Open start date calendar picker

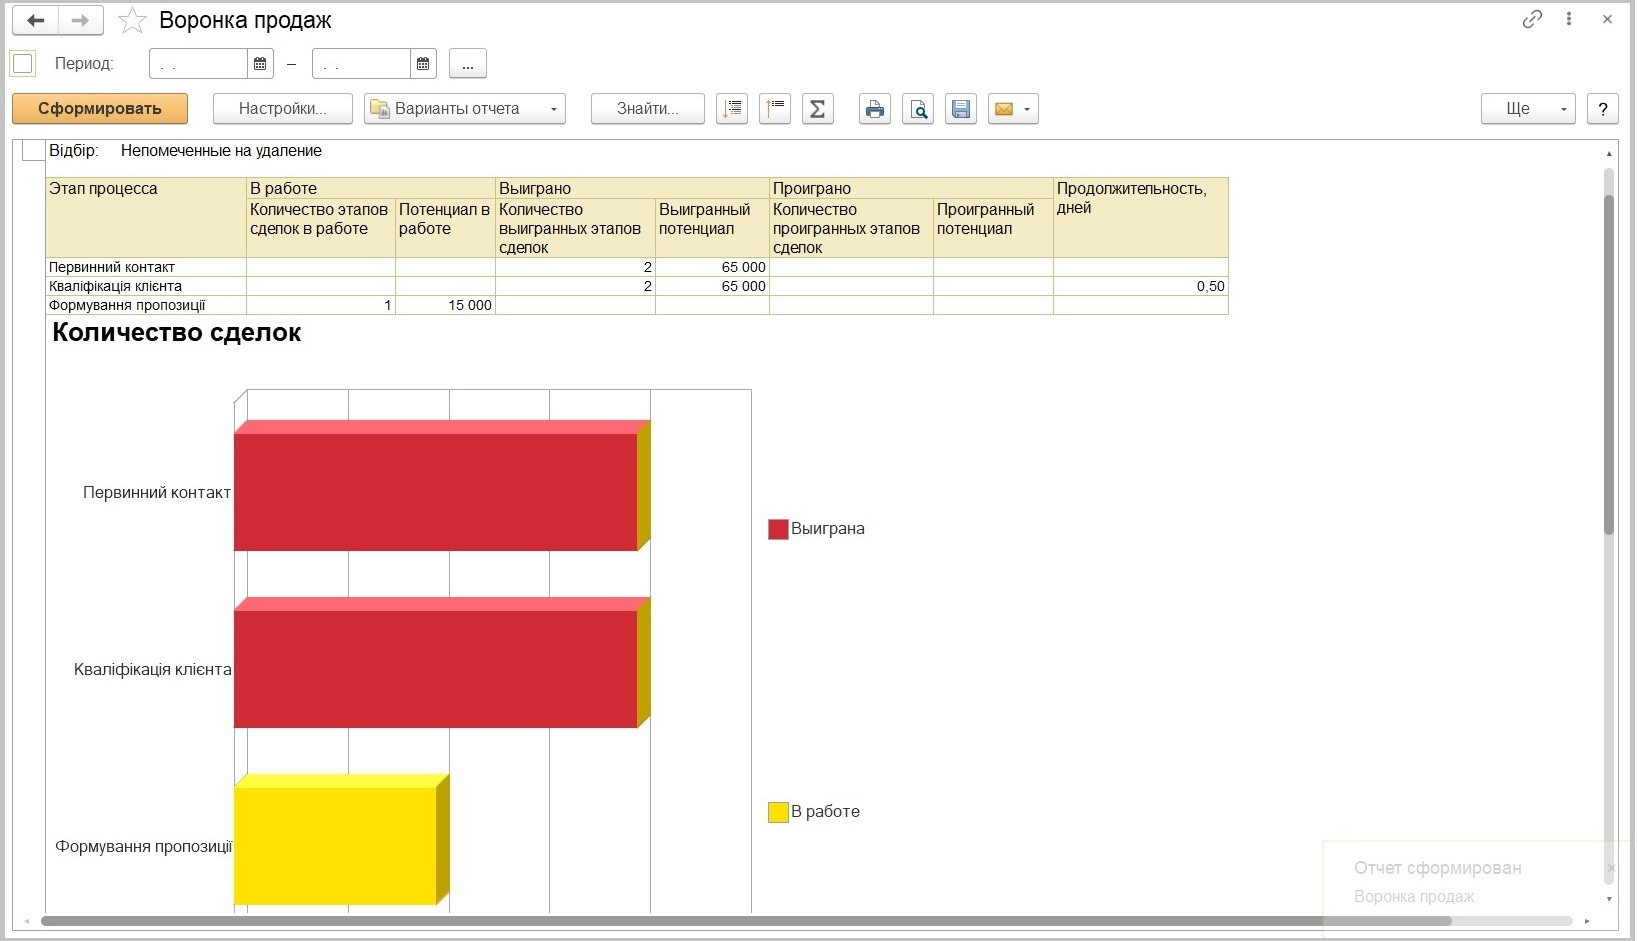[260, 64]
